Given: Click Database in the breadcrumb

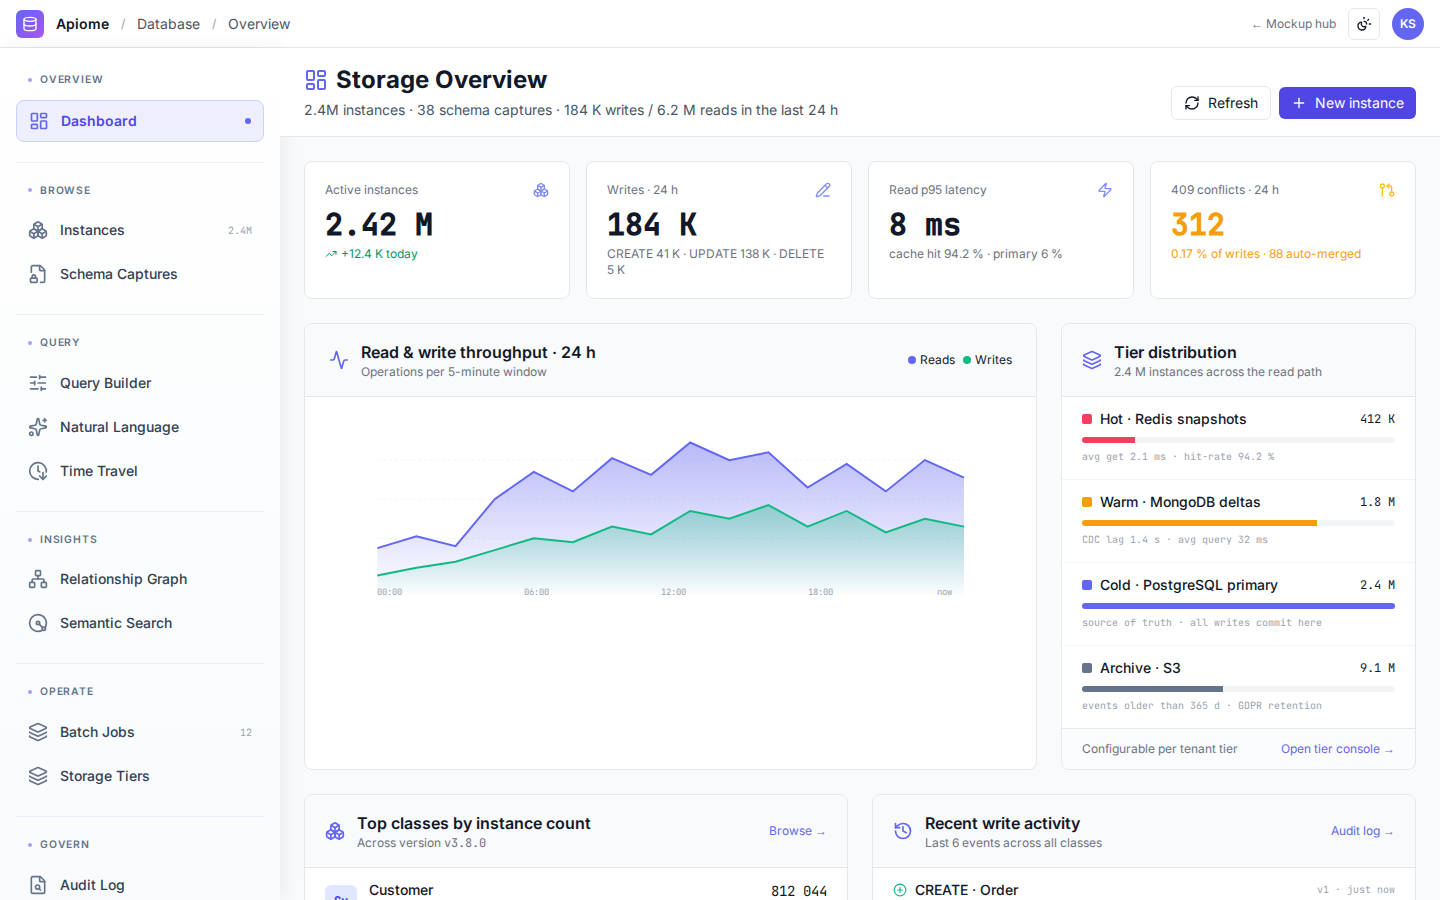Looking at the screenshot, I should (x=168, y=24).
